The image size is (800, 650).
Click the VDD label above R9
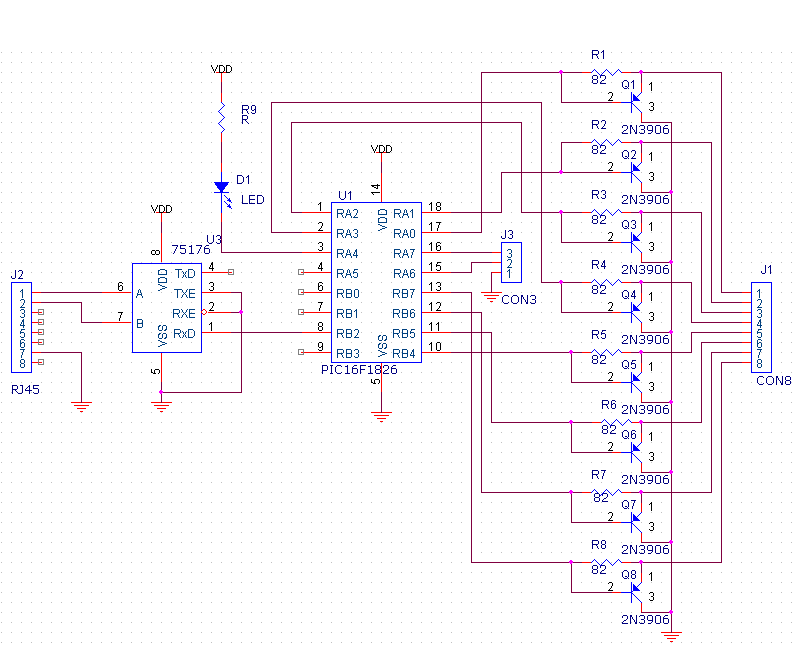(x=221, y=69)
